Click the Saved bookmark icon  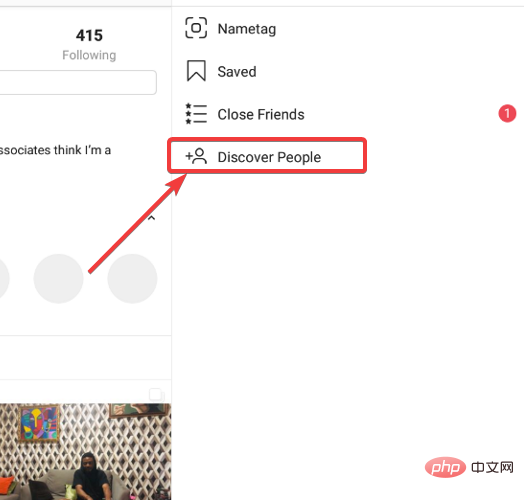point(196,71)
